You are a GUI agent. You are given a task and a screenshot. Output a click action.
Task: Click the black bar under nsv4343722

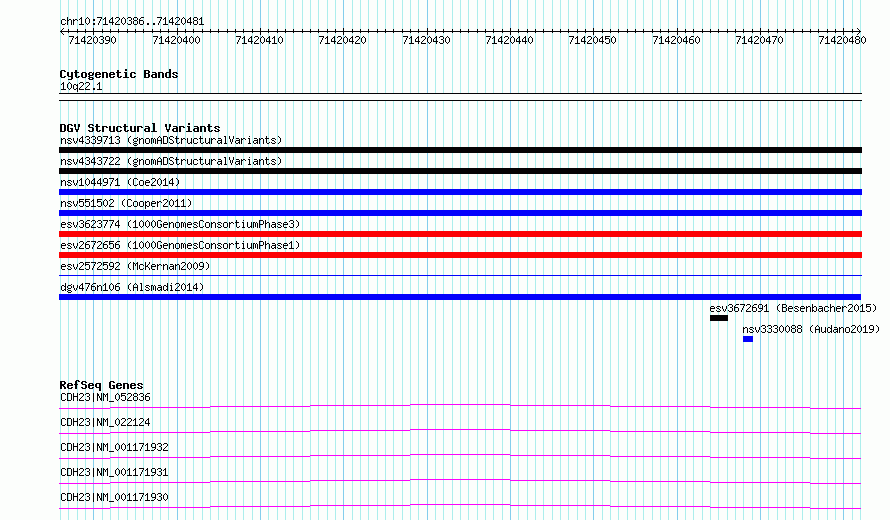460,171
